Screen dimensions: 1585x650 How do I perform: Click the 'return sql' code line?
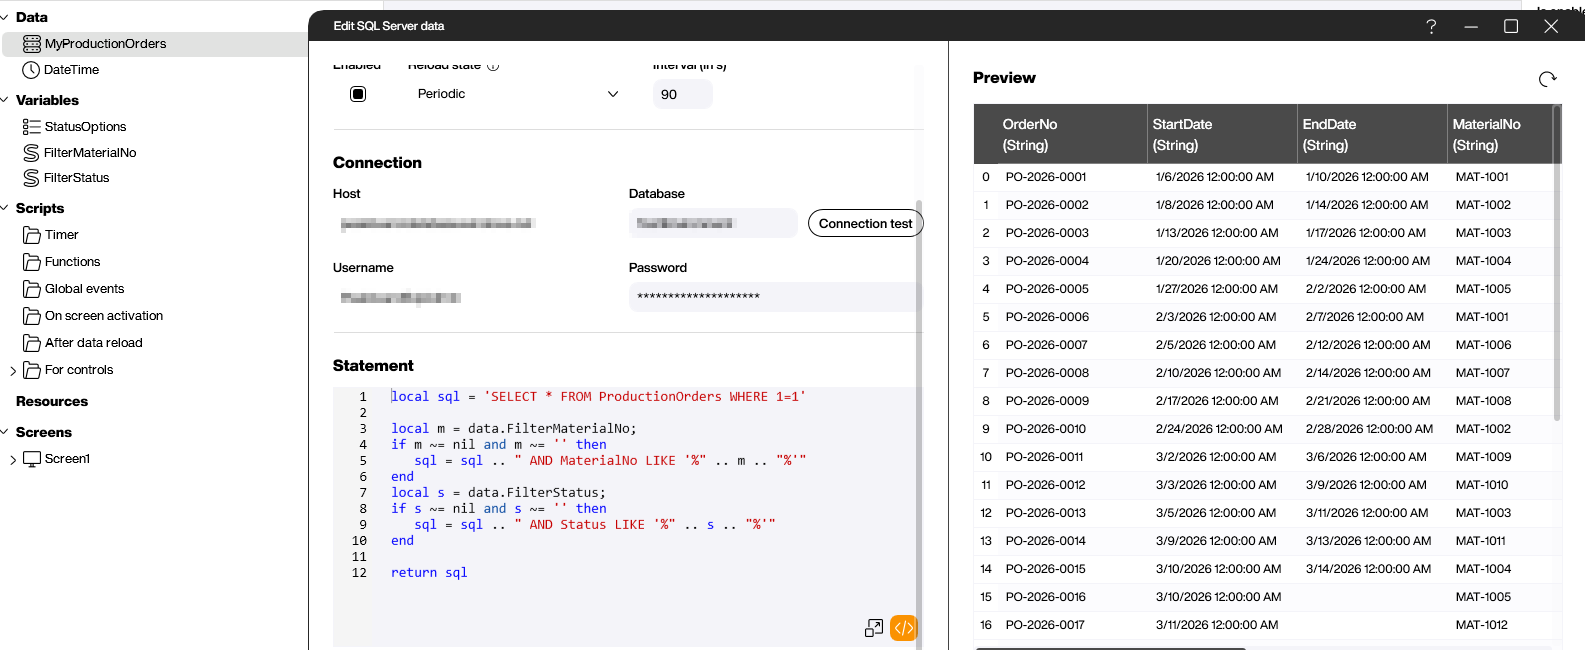pyautogui.click(x=429, y=573)
